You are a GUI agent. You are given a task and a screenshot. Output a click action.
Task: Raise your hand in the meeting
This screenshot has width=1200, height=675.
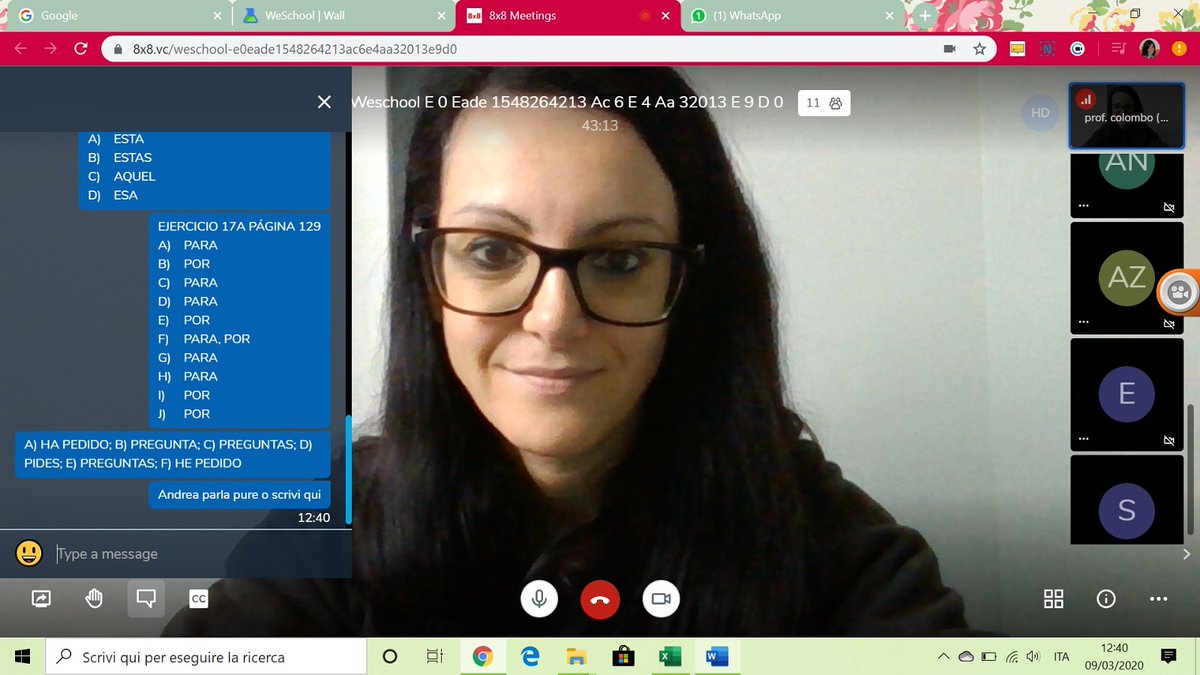[x=94, y=599]
